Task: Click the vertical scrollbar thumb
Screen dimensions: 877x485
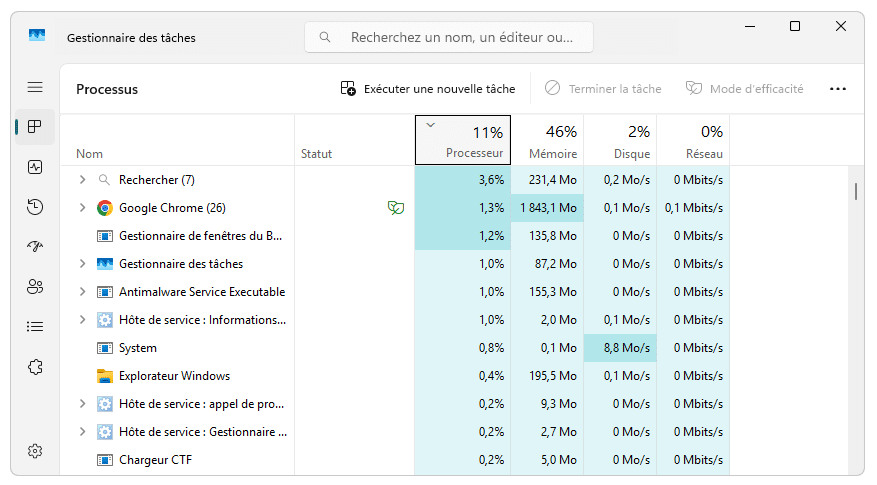Action: pos(856,191)
